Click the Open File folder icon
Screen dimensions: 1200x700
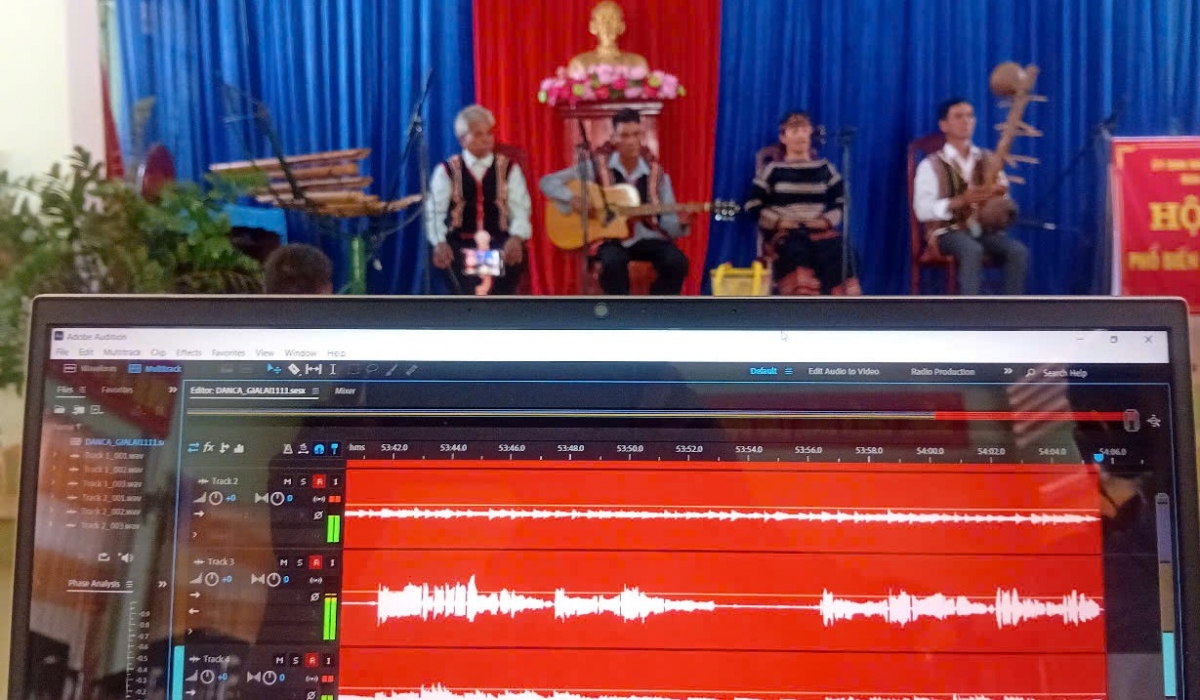point(60,409)
